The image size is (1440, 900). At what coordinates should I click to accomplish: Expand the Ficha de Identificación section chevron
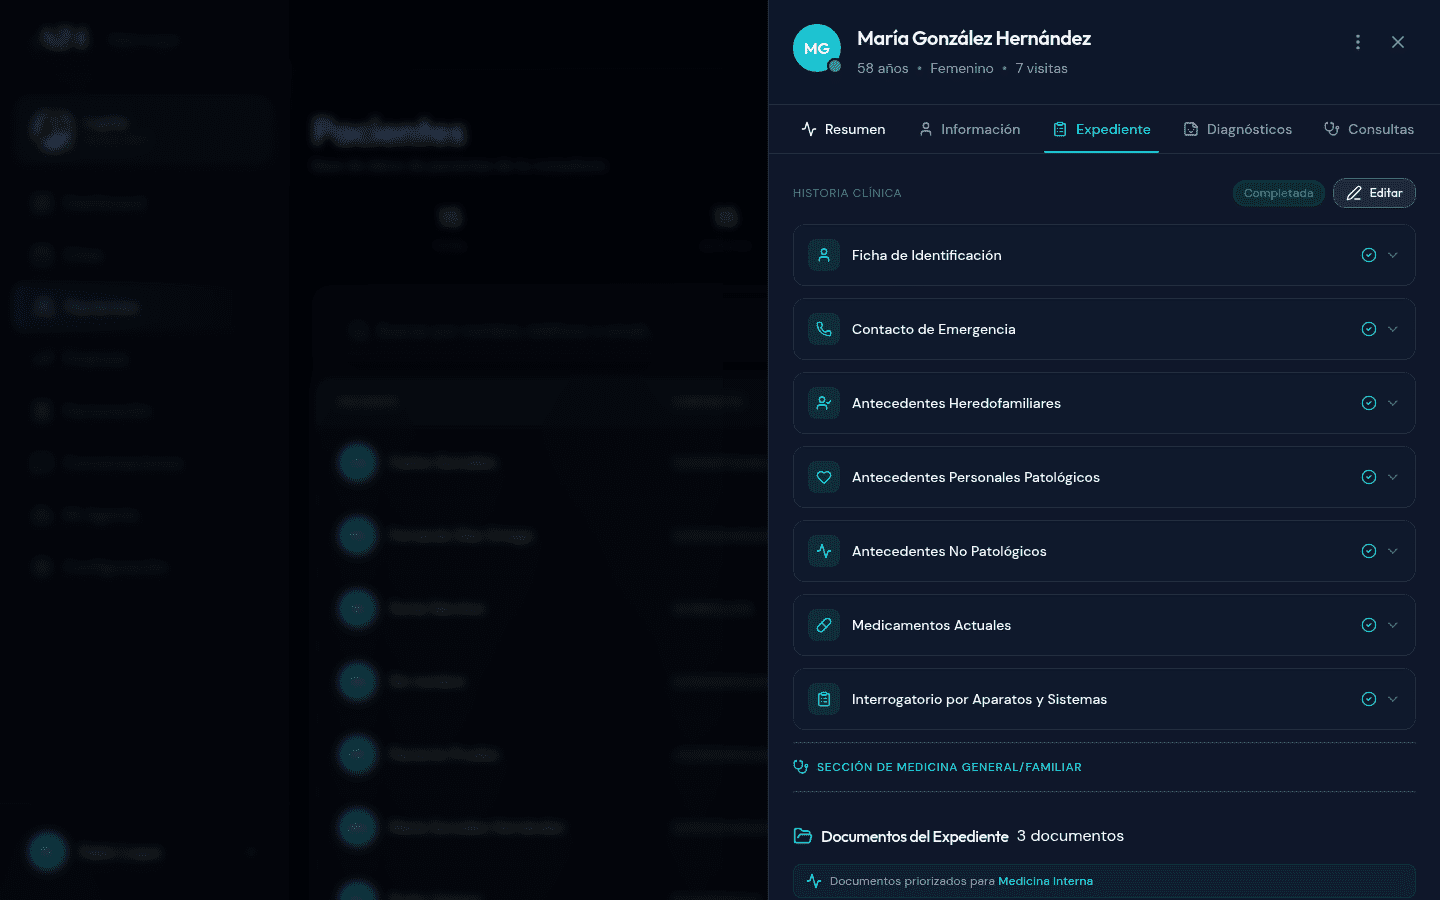pos(1393,255)
